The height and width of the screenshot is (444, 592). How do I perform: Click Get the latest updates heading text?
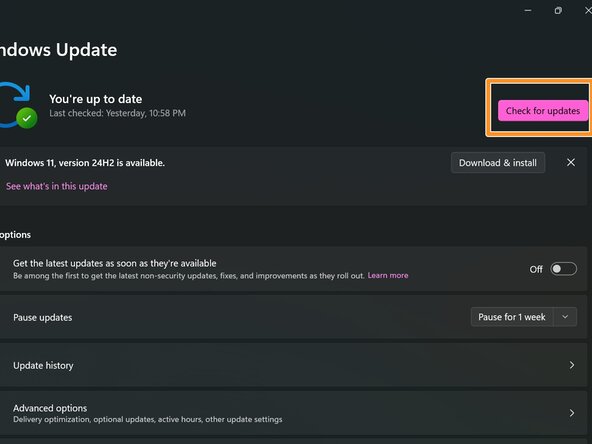[x=115, y=263]
